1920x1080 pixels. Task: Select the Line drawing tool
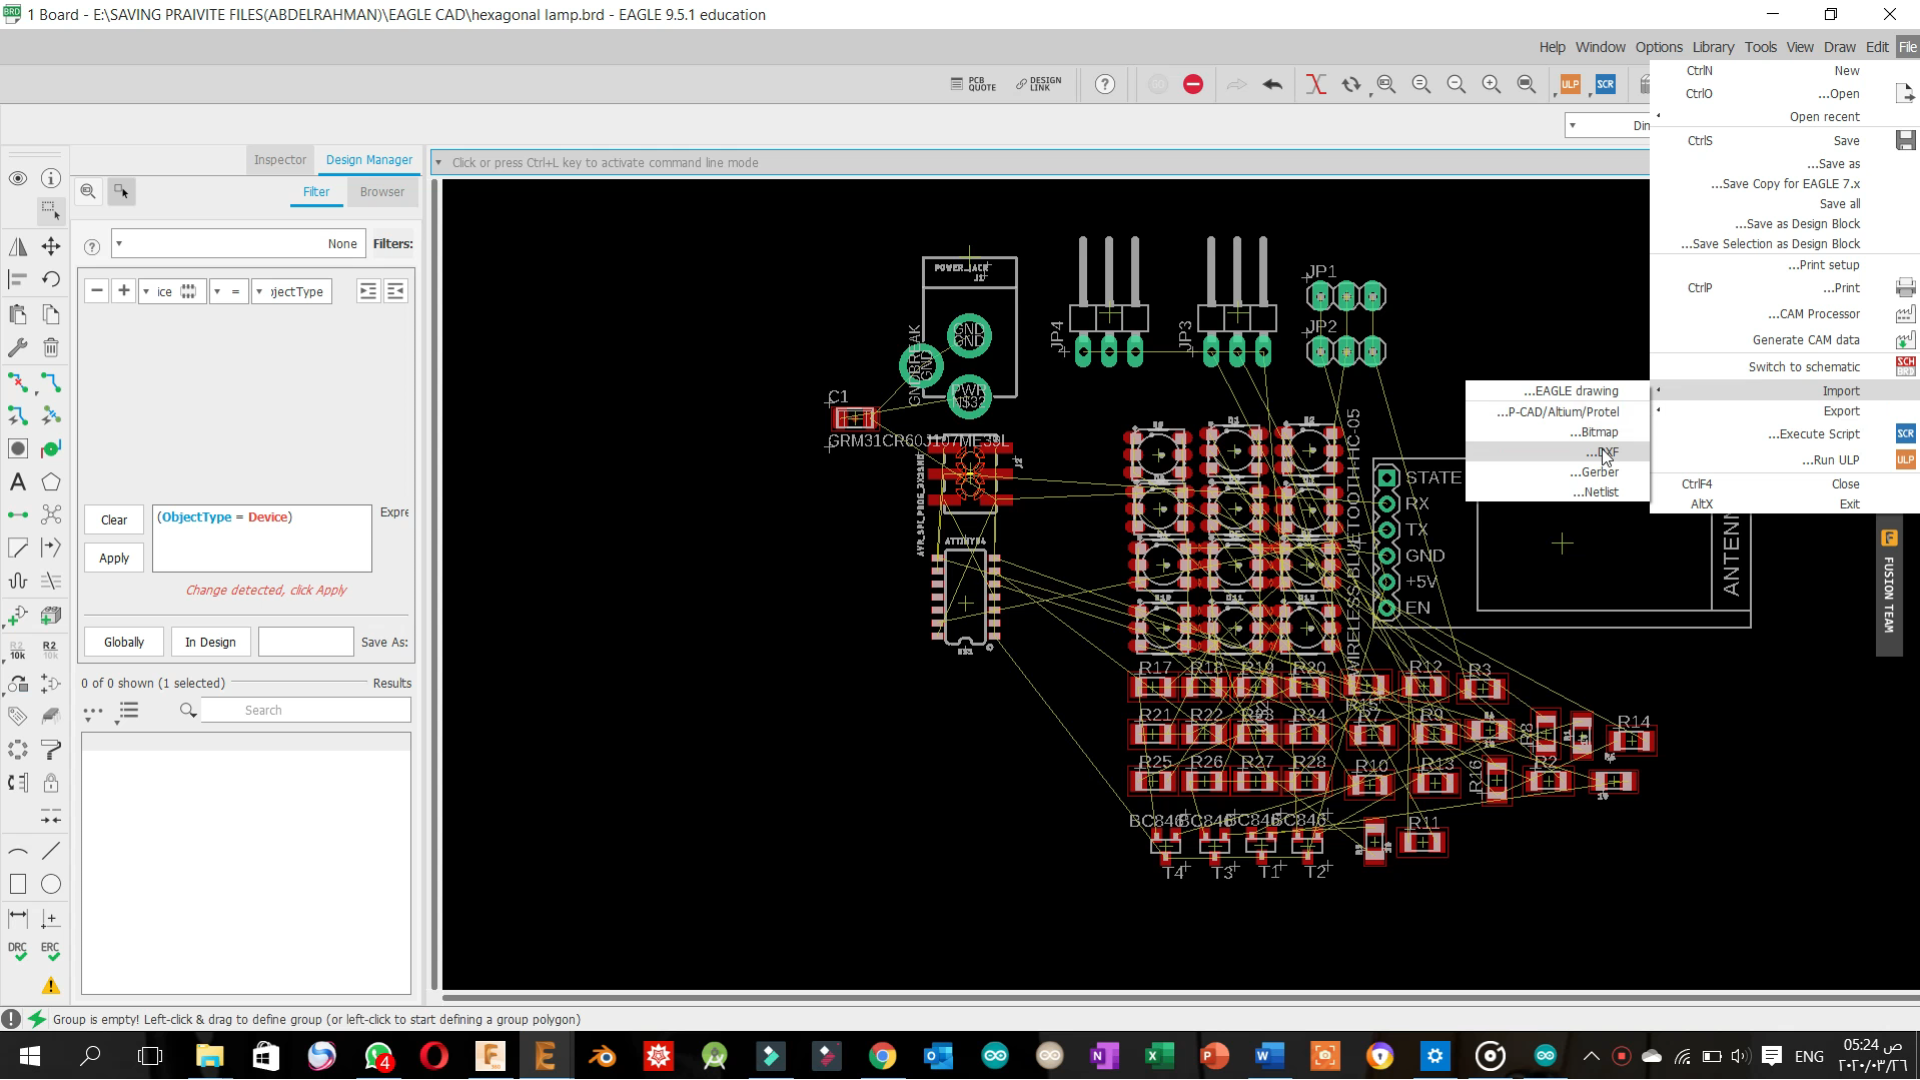click(51, 851)
